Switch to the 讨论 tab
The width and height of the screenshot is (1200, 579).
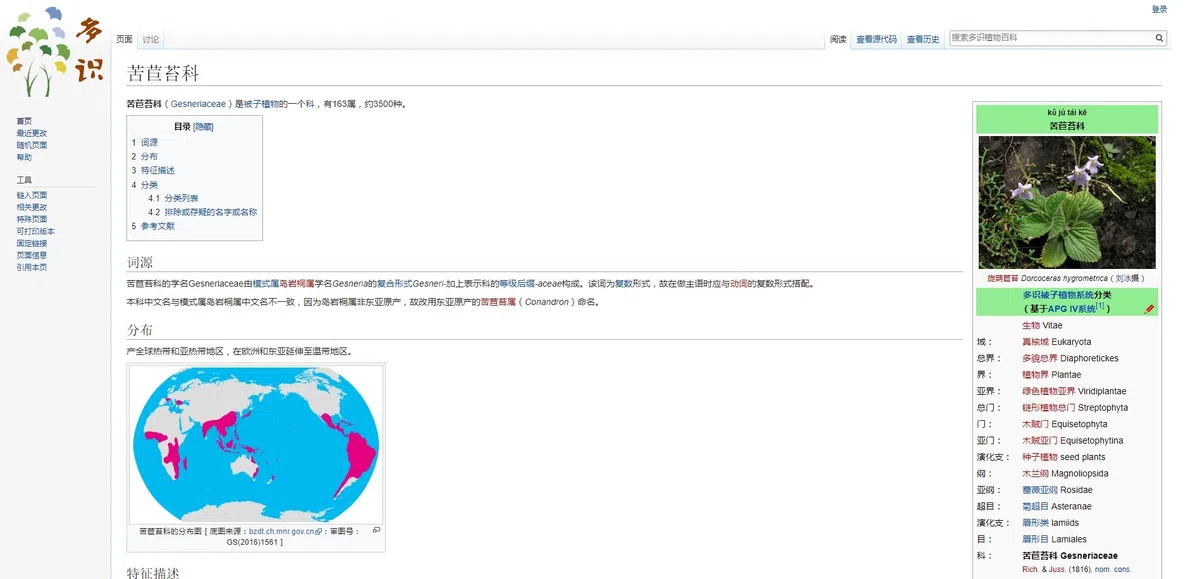point(150,40)
